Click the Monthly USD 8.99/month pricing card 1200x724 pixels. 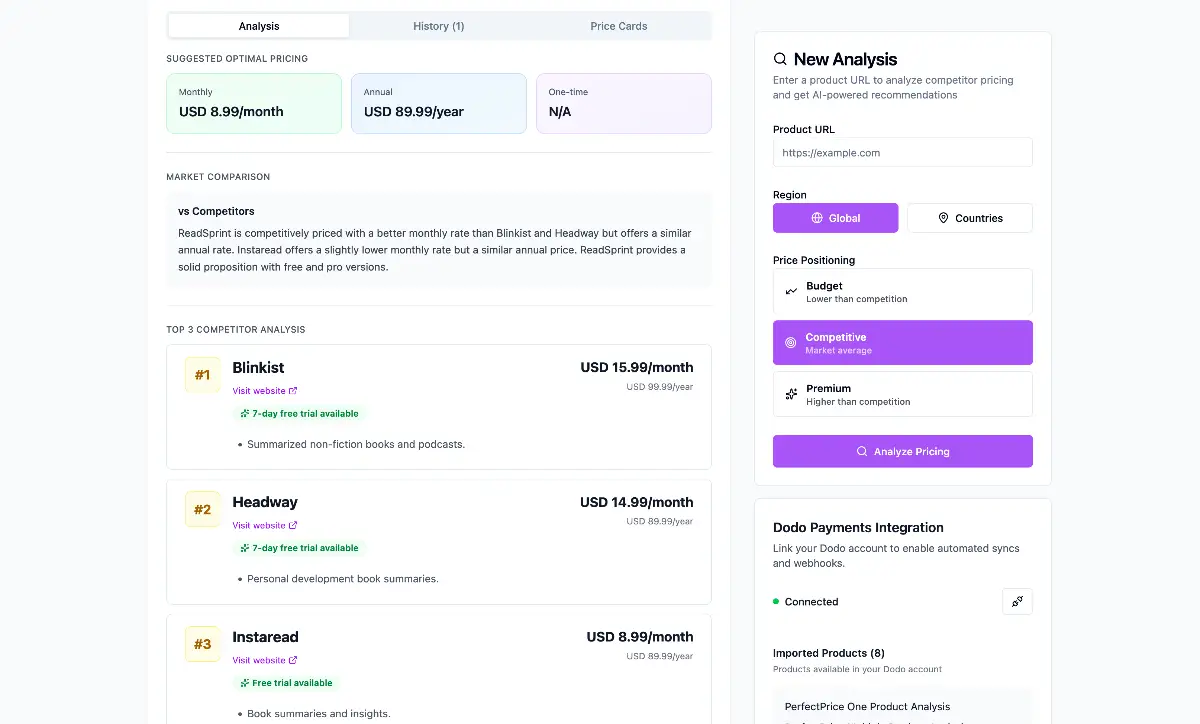[254, 103]
